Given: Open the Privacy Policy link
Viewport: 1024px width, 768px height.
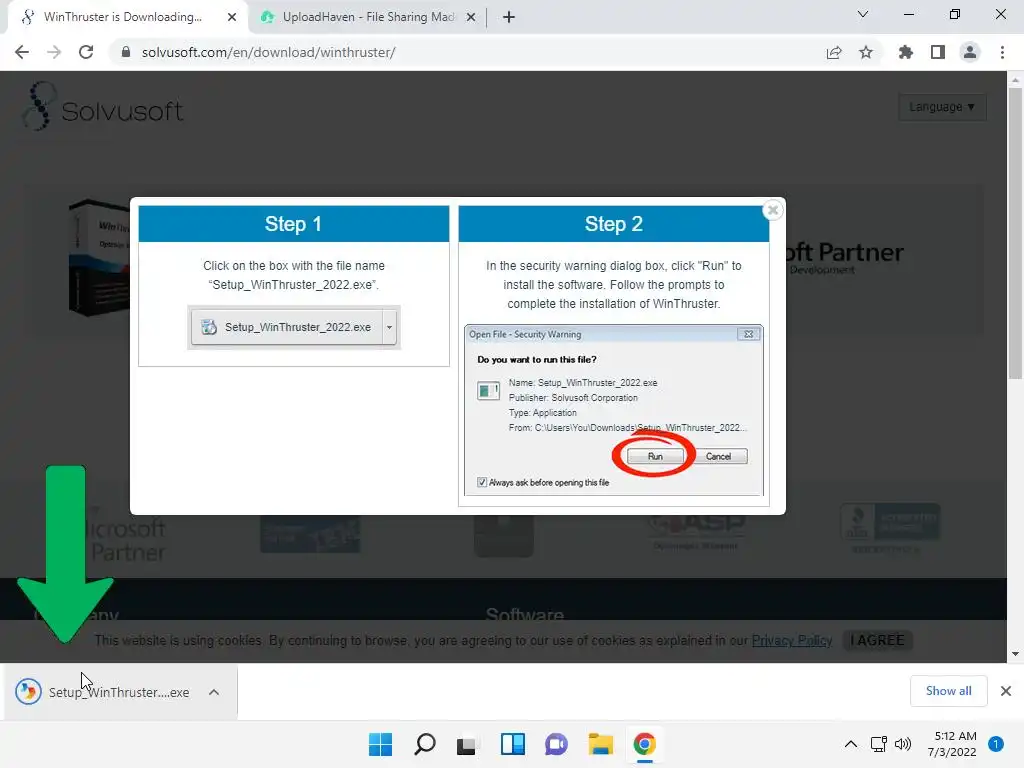Looking at the screenshot, I should tap(792, 641).
